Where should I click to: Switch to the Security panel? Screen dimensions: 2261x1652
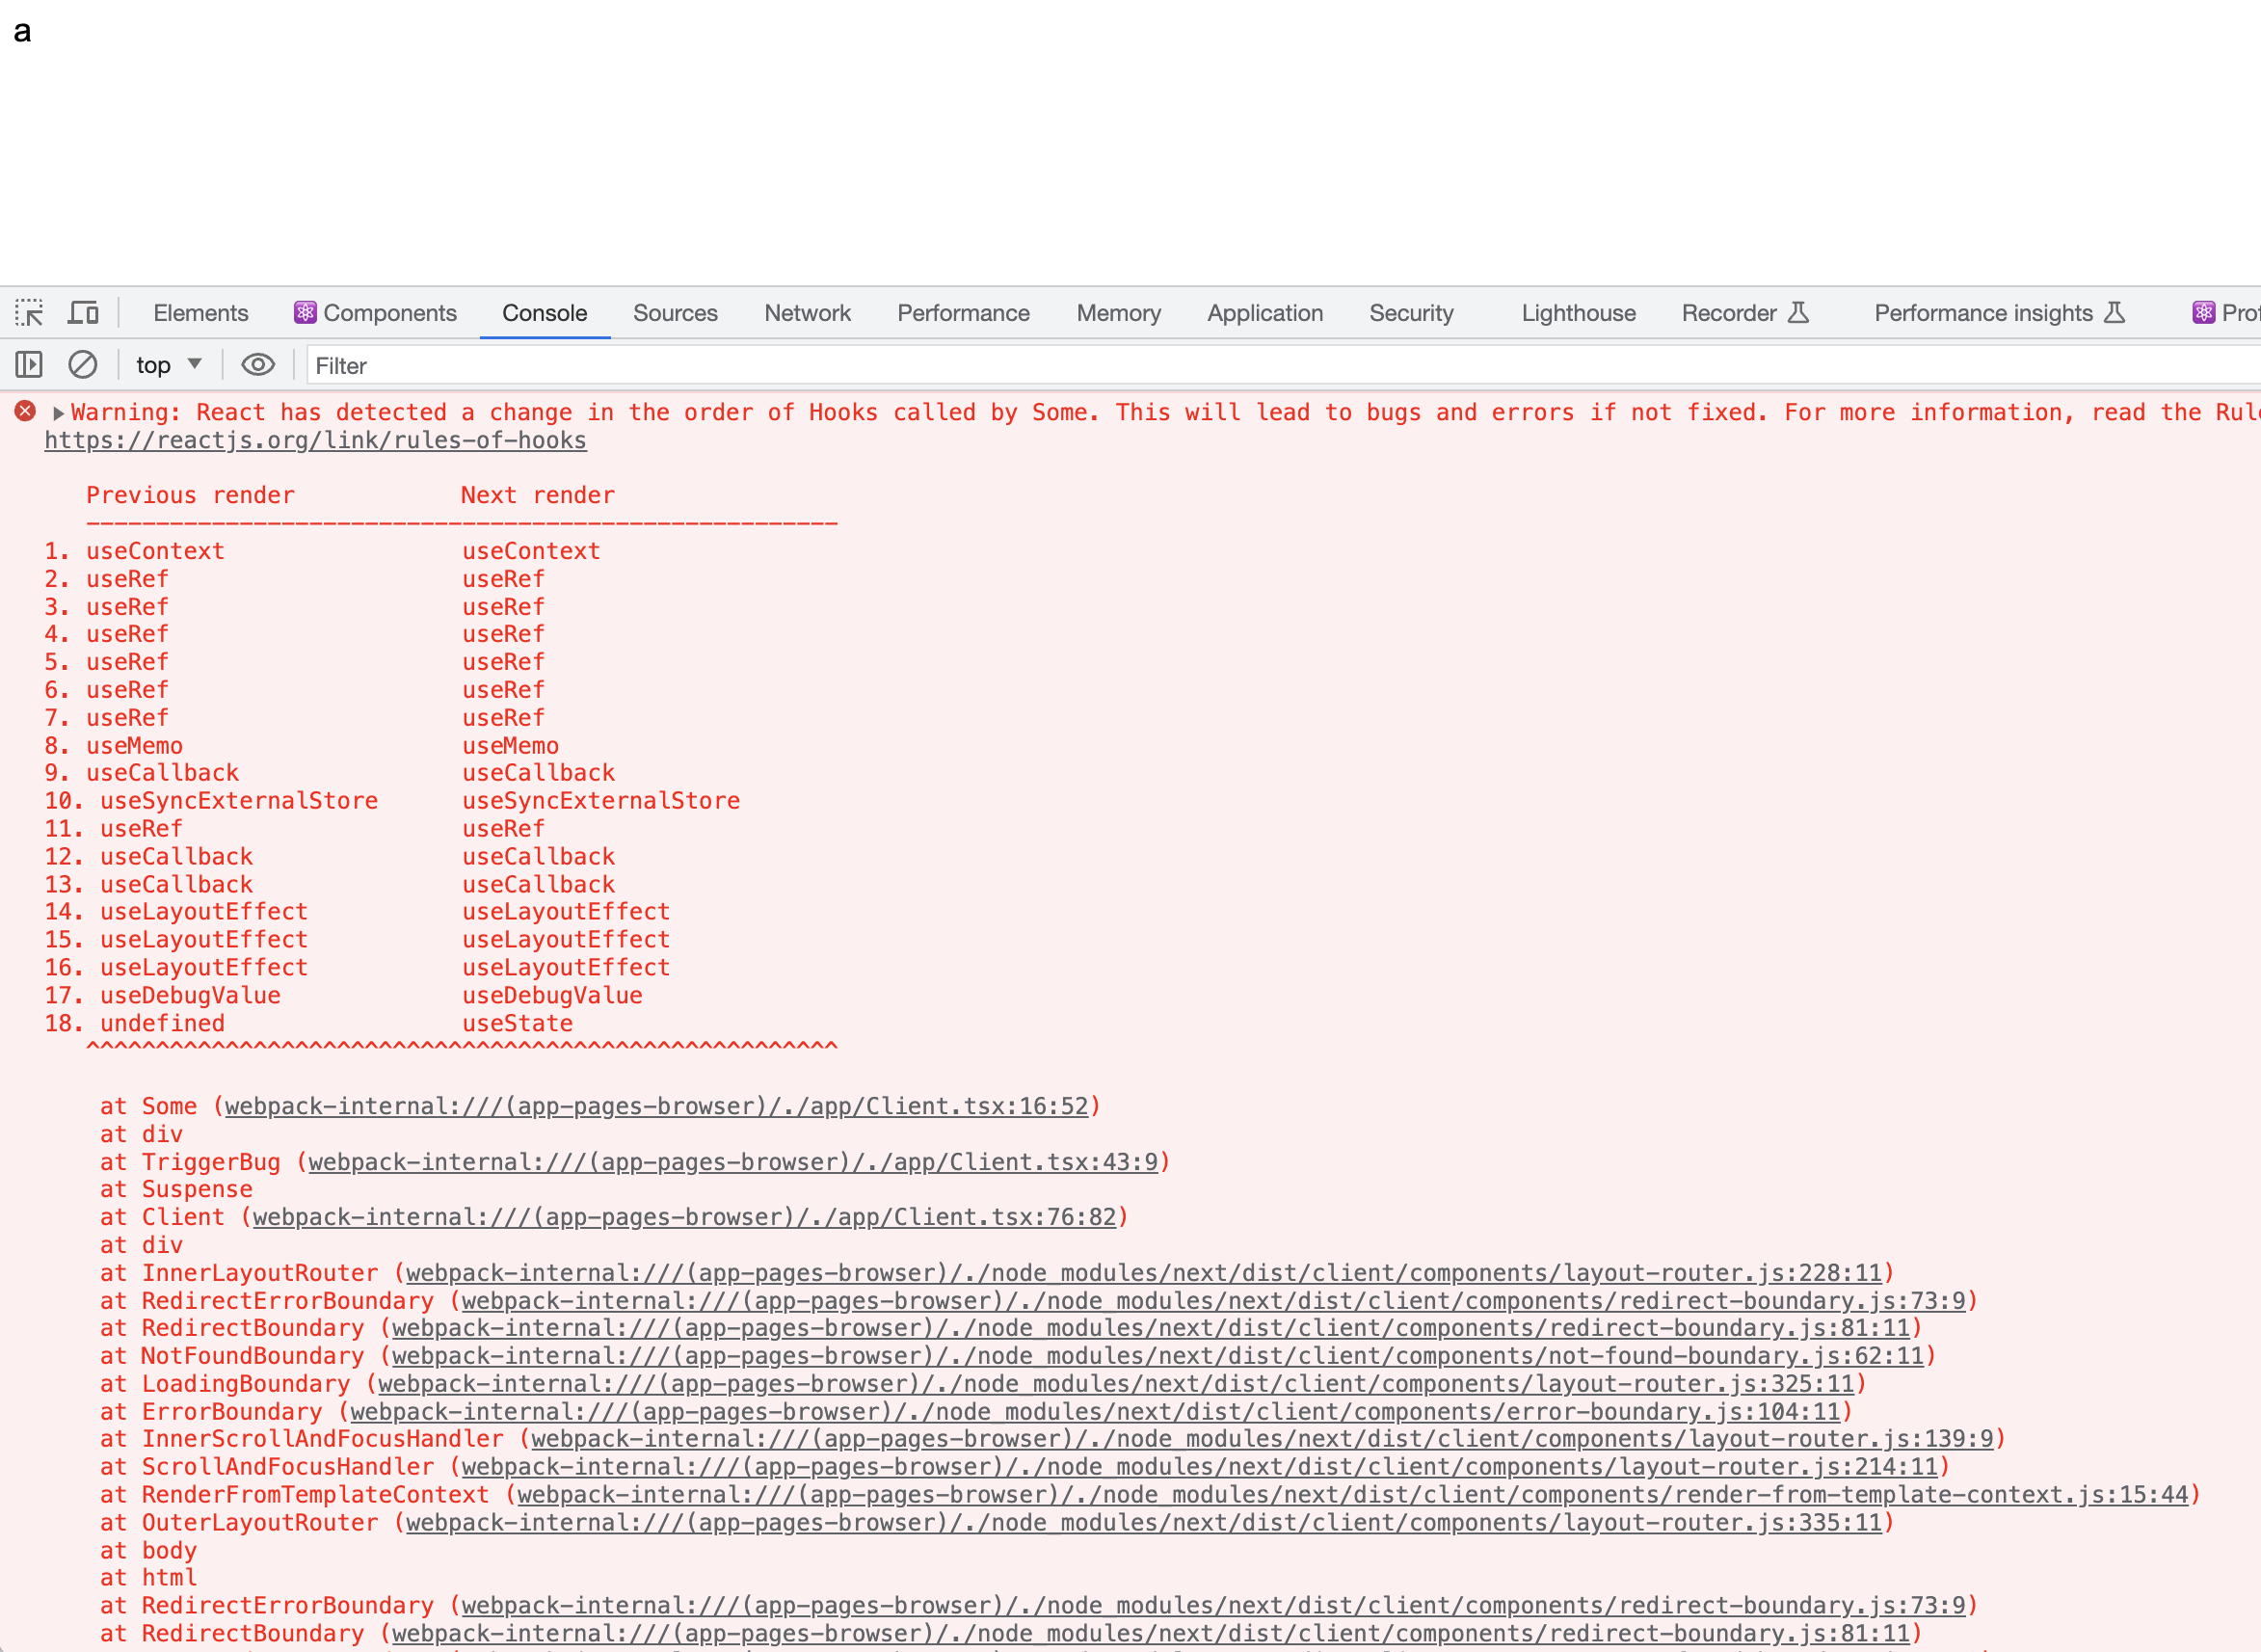(1411, 312)
